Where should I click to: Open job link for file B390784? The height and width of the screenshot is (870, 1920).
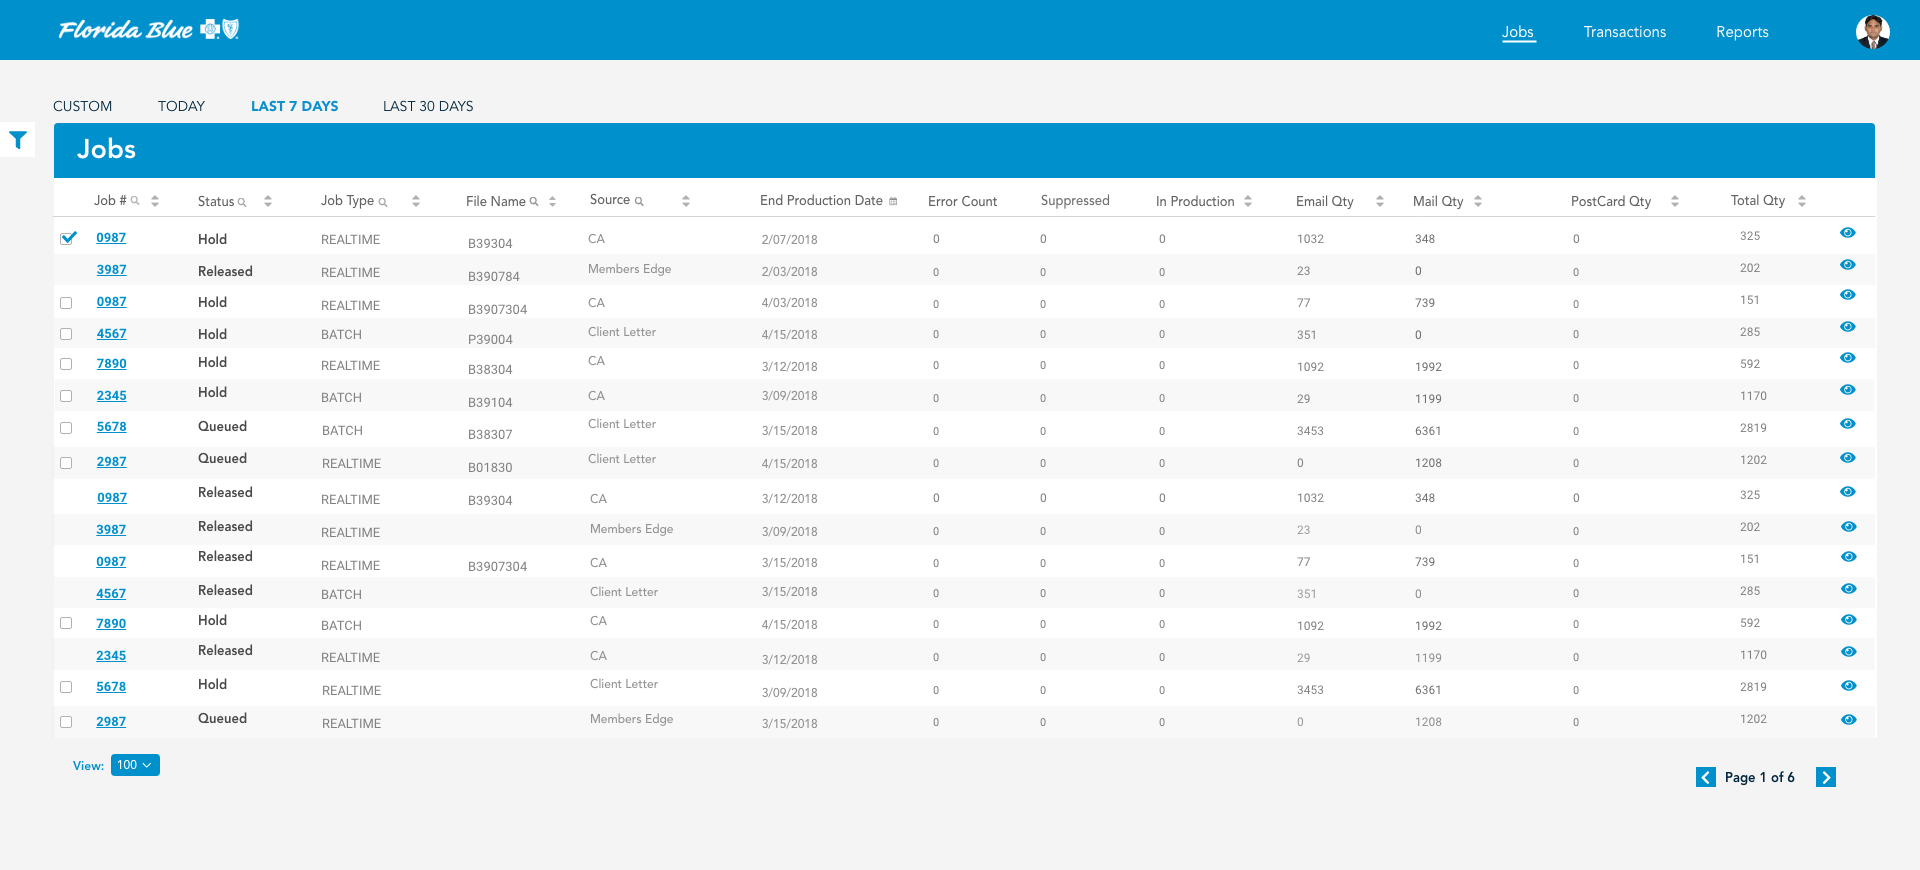click(x=111, y=270)
